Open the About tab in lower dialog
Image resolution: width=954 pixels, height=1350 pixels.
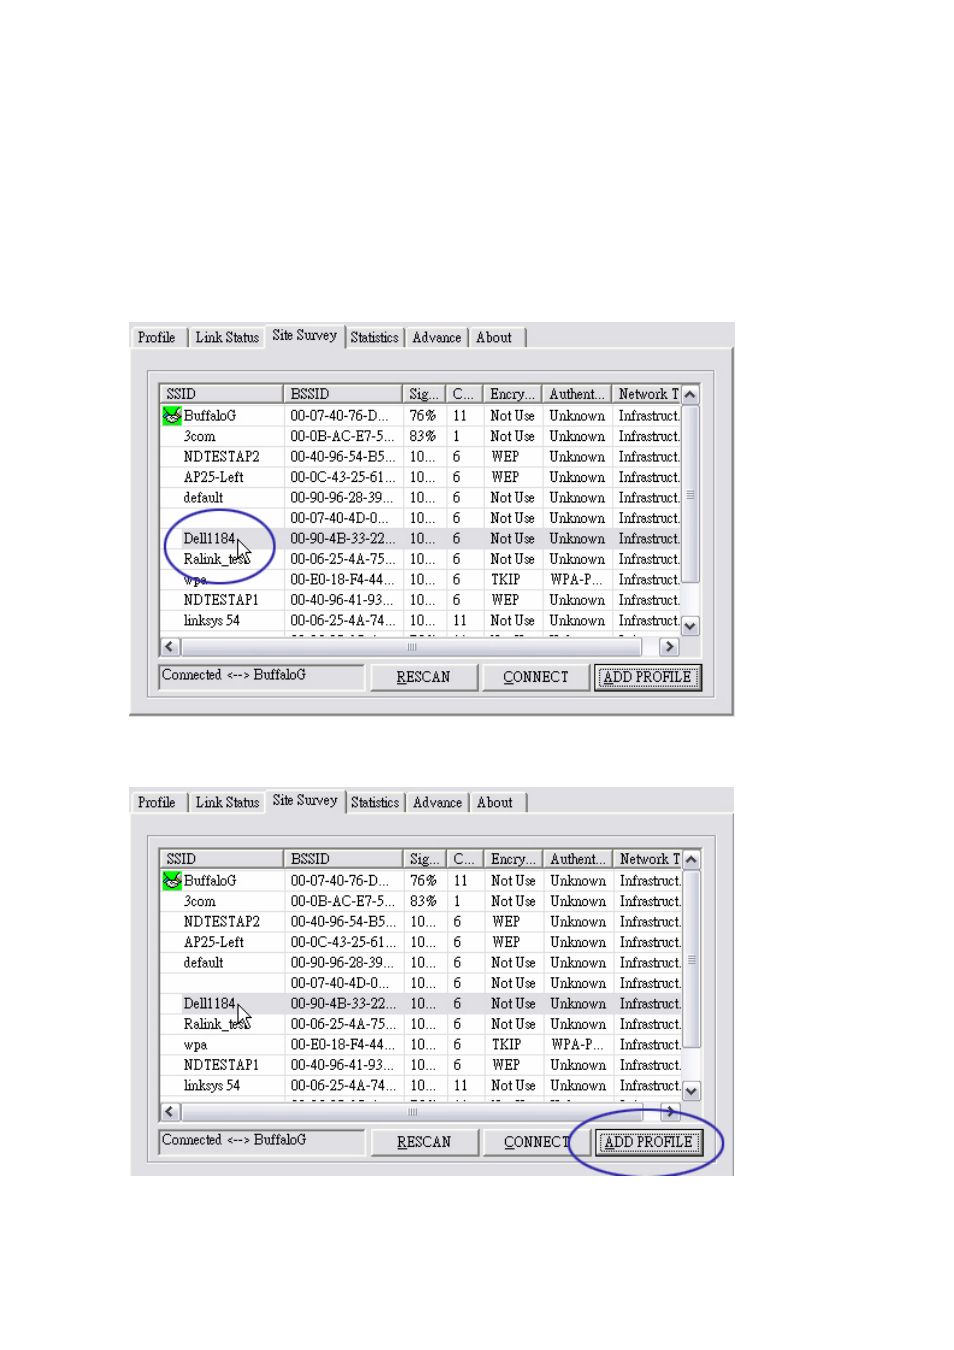pyautogui.click(x=495, y=803)
